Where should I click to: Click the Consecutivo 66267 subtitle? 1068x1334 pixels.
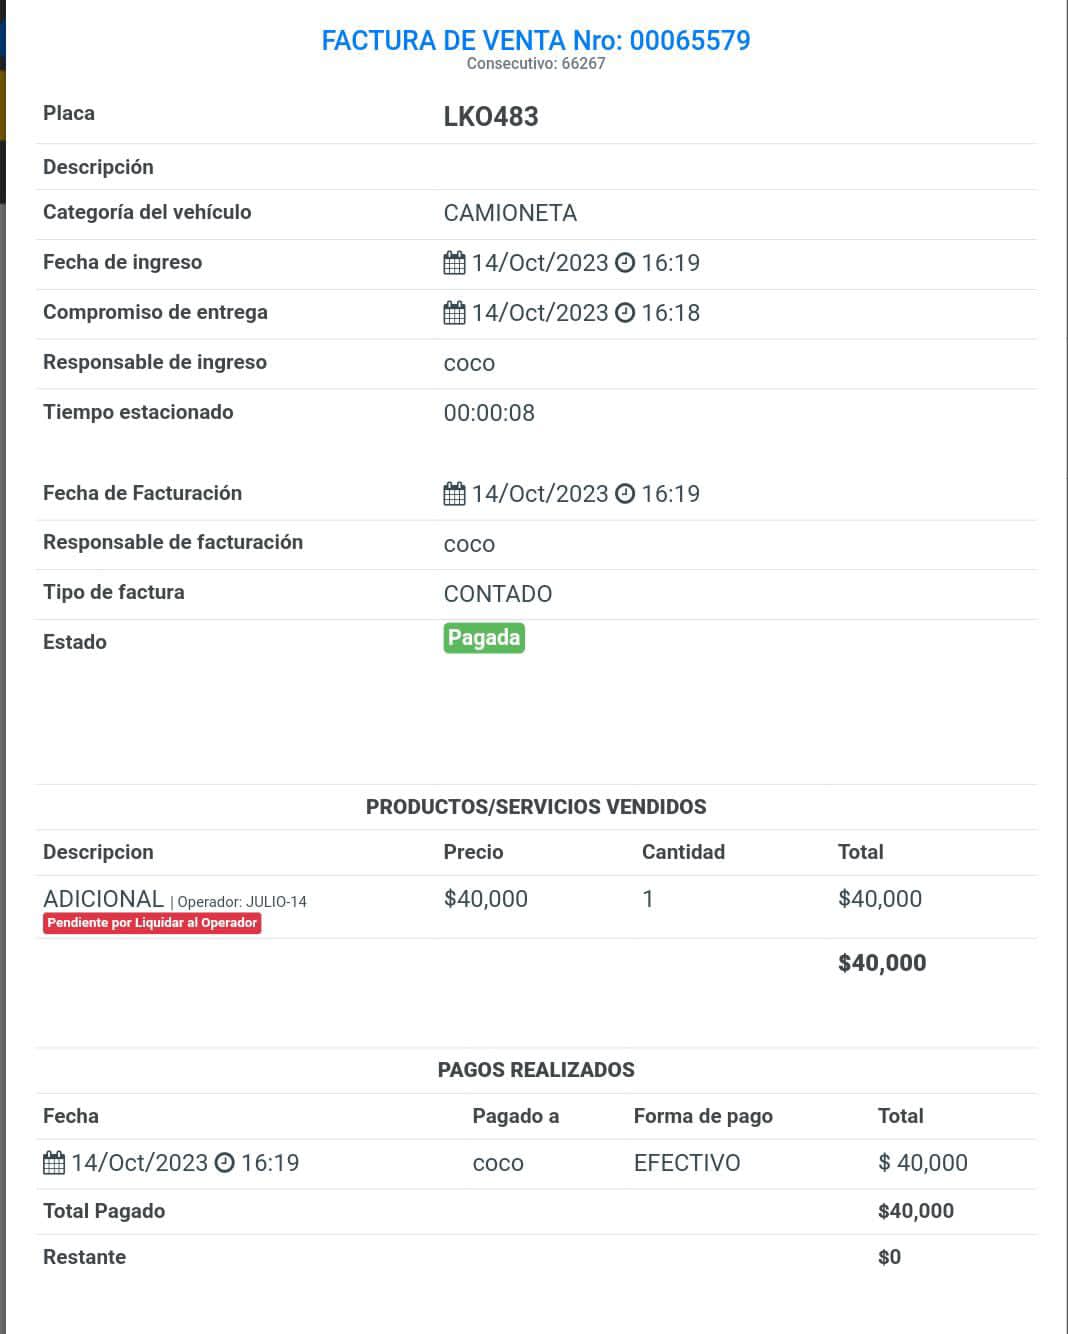tap(536, 64)
